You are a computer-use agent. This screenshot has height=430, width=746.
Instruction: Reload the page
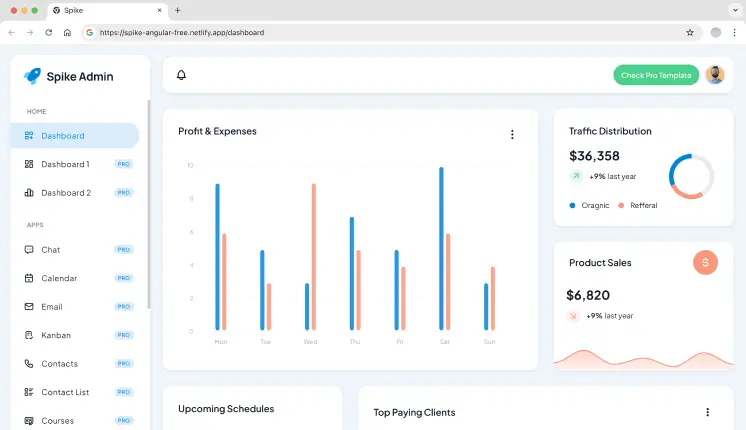49,32
